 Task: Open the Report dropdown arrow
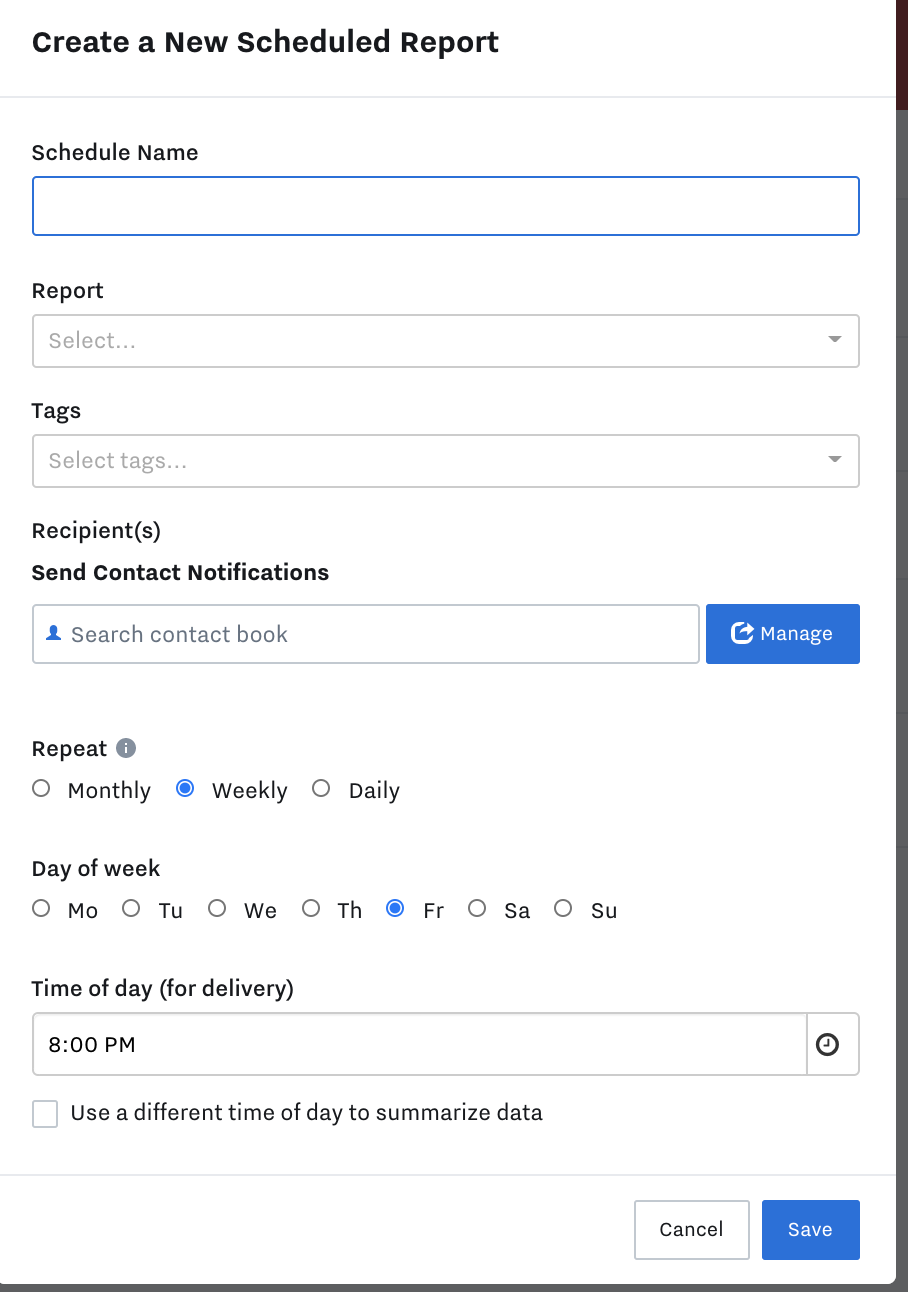[x=835, y=340]
